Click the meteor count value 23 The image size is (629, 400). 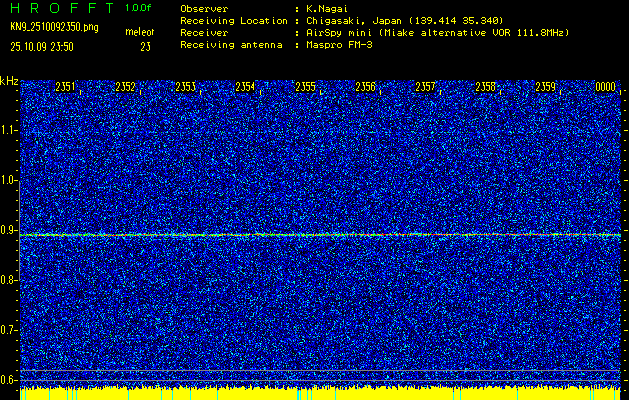point(145,46)
